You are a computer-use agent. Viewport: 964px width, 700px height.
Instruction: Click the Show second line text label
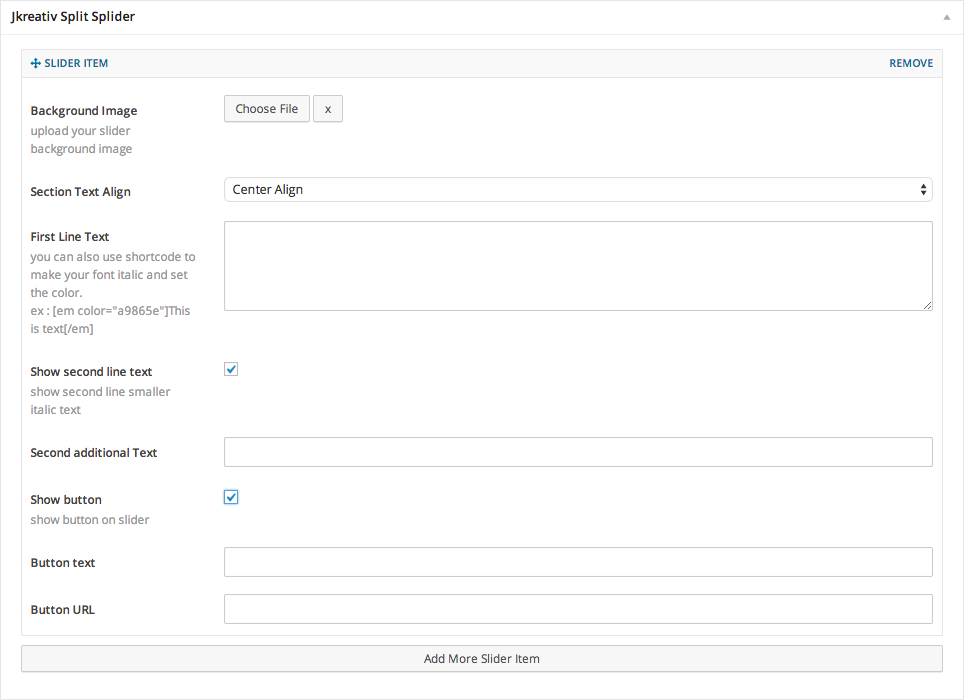(91, 372)
